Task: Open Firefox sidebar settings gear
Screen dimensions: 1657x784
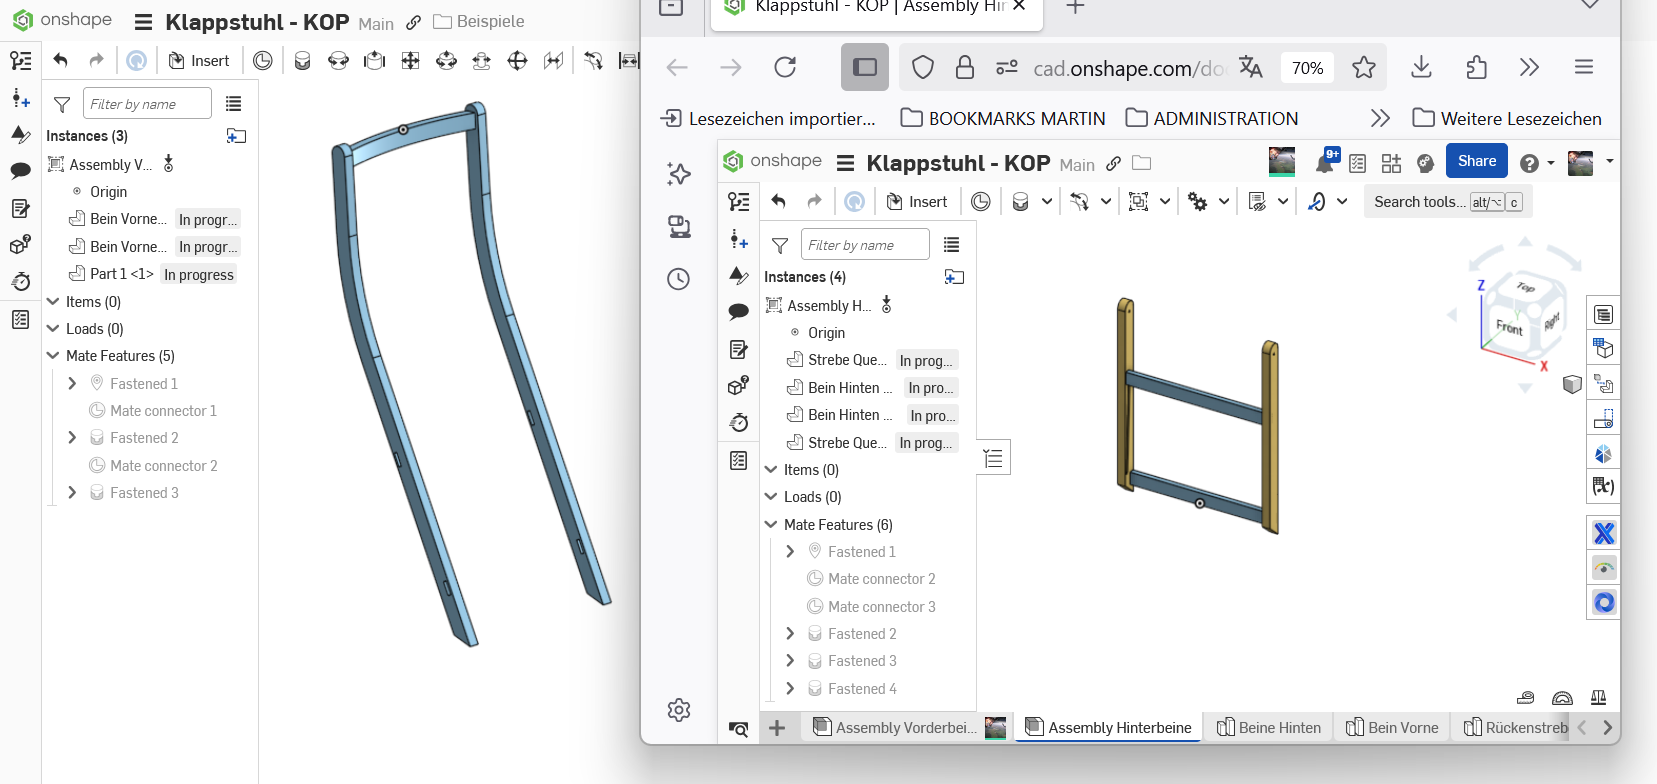Action: tap(679, 710)
